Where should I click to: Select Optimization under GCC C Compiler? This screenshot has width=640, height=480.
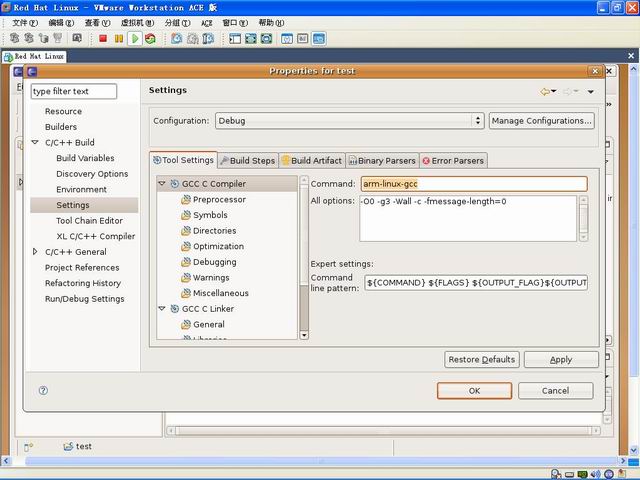pyautogui.click(x=218, y=247)
